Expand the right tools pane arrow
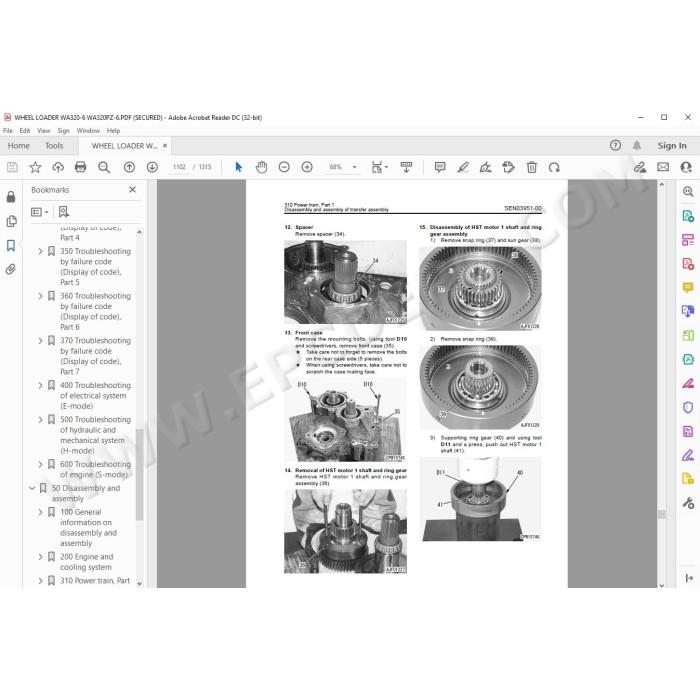 [689, 578]
